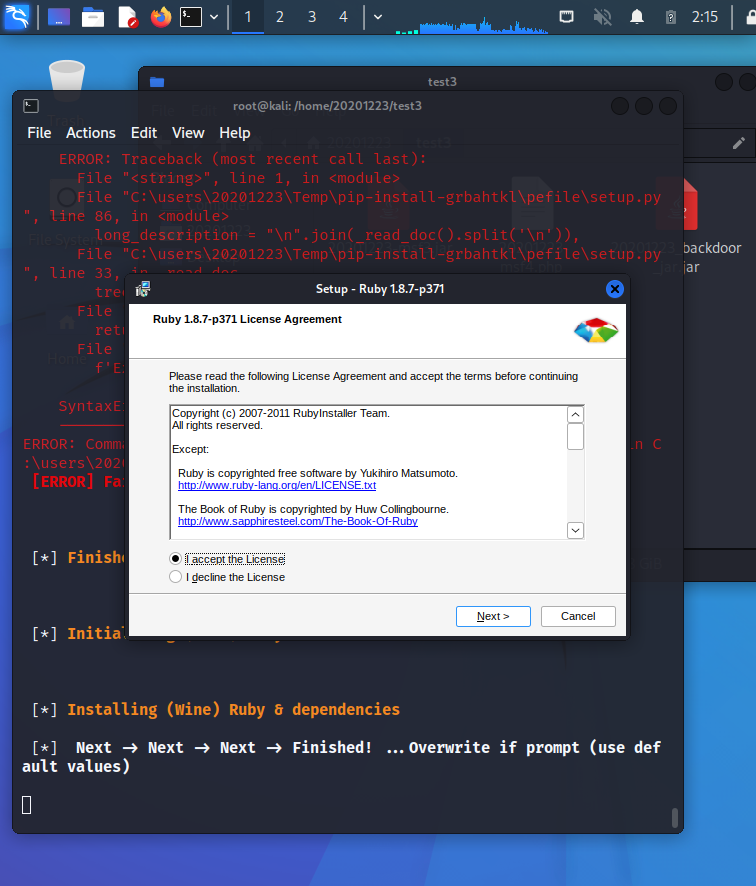Open the power manager battery icon
This screenshot has height=886, width=756.
(671, 17)
